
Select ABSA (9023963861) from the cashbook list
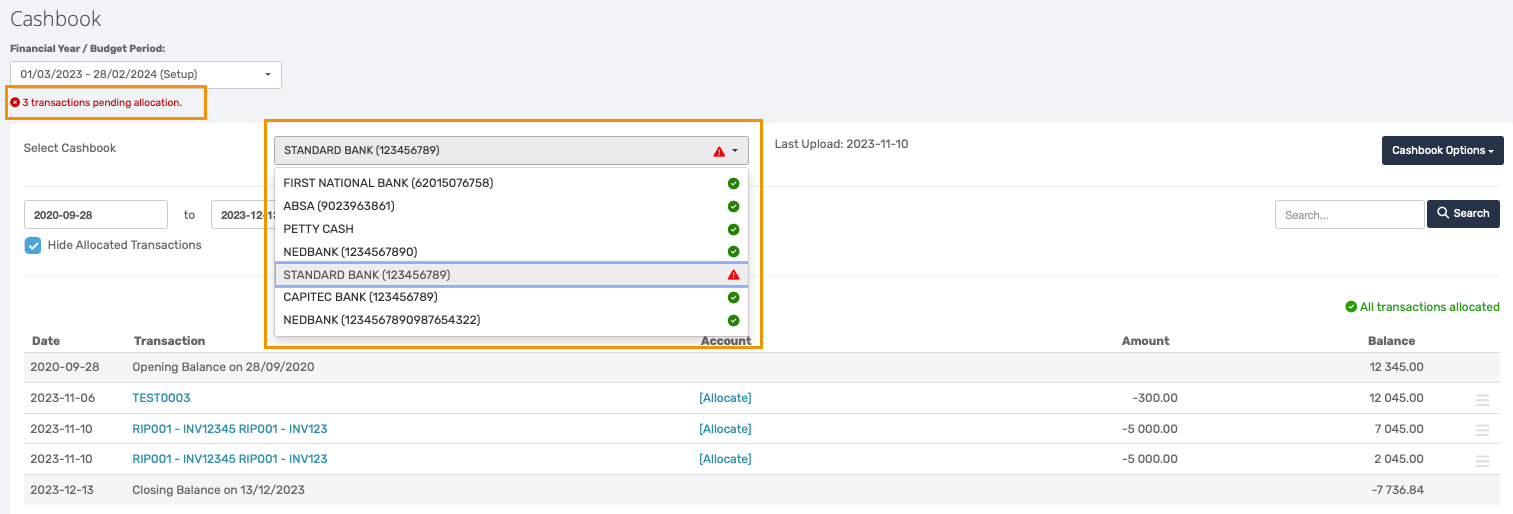coord(511,206)
